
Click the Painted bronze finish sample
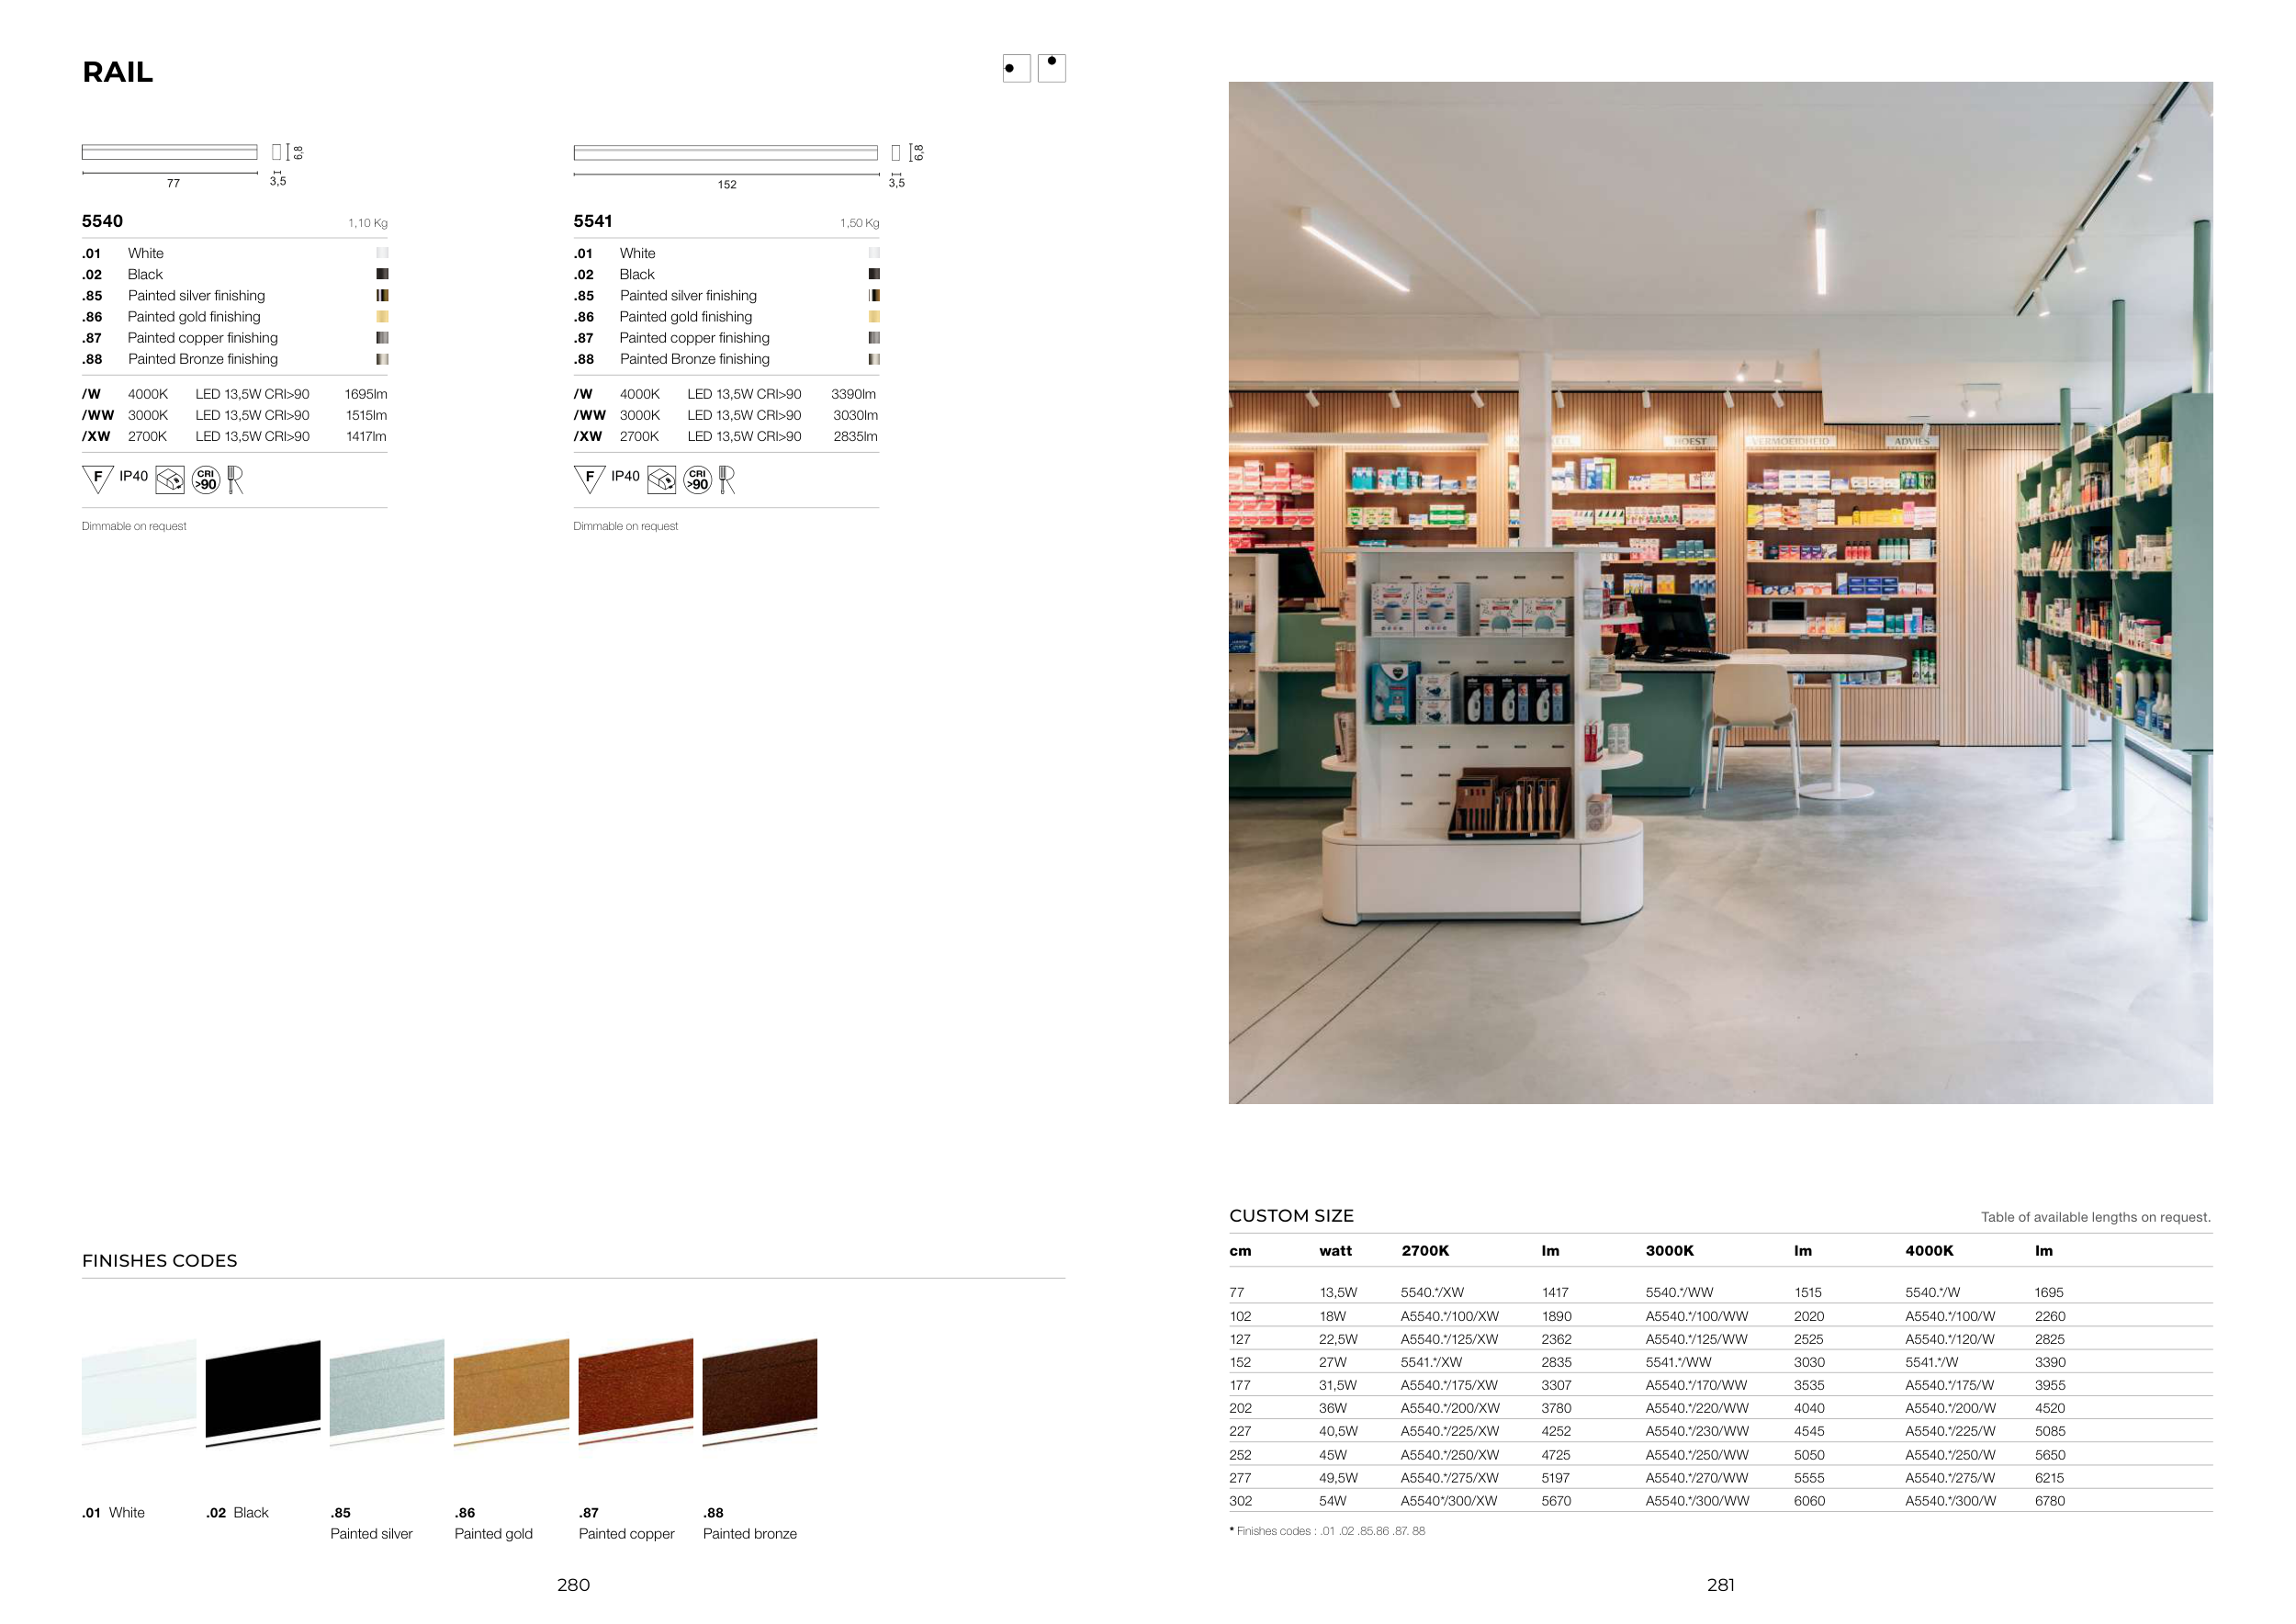(759, 1393)
